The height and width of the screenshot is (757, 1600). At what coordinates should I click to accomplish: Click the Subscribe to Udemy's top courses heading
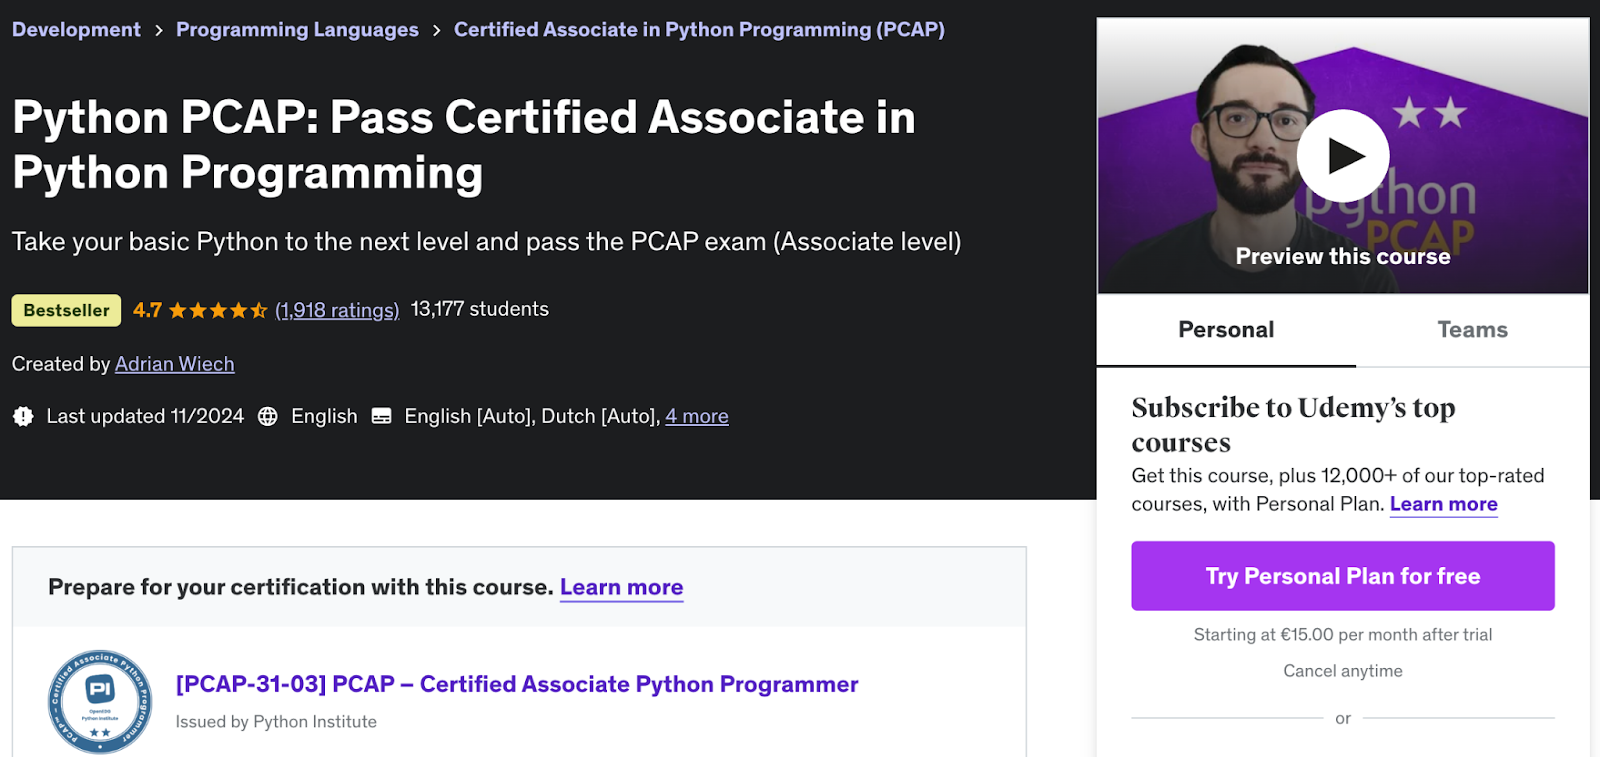pyautogui.click(x=1293, y=425)
